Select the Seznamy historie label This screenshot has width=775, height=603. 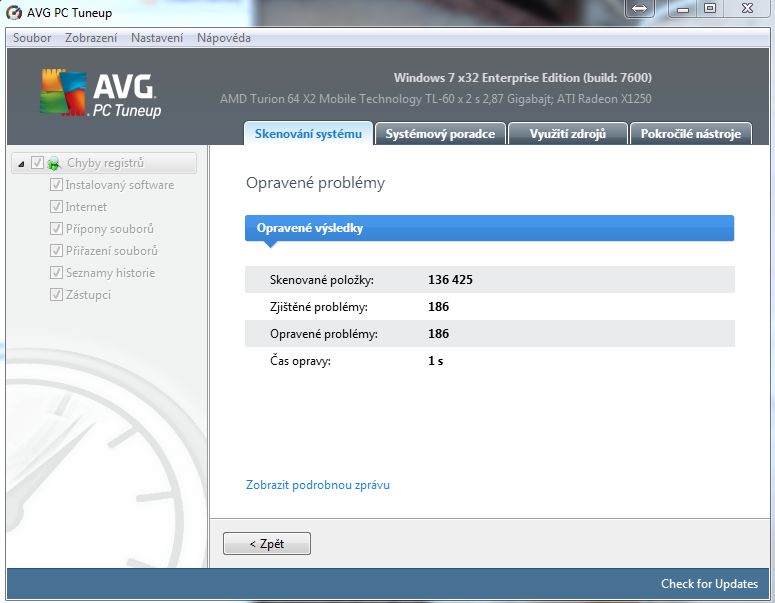pyautogui.click(x=111, y=273)
